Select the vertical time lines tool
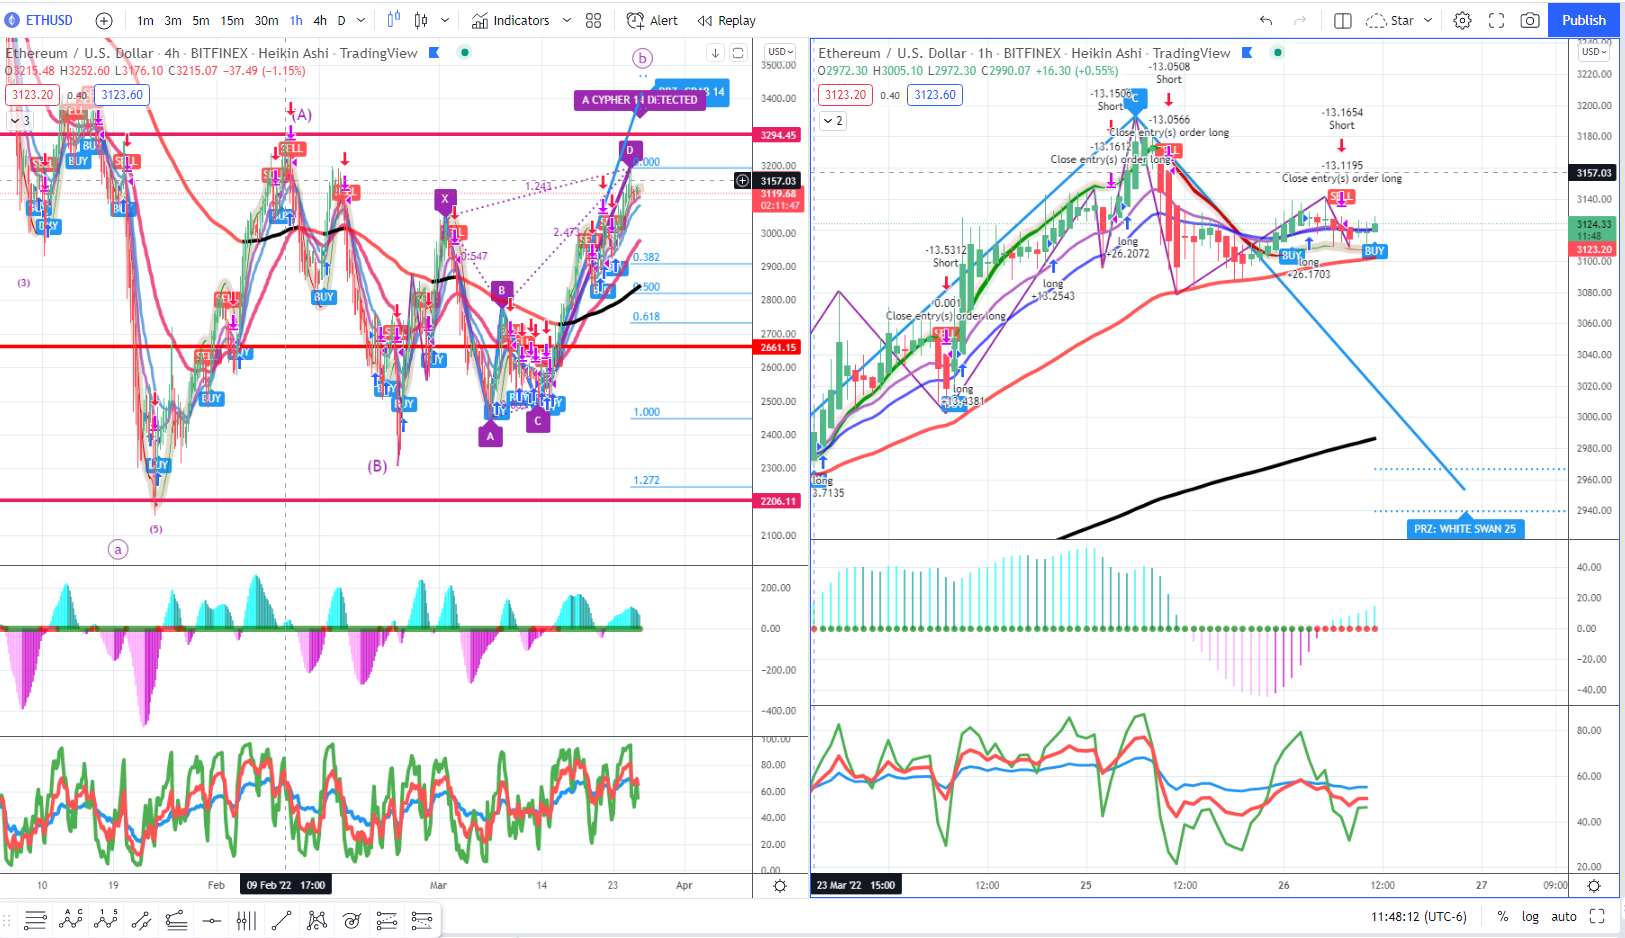 coord(246,920)
